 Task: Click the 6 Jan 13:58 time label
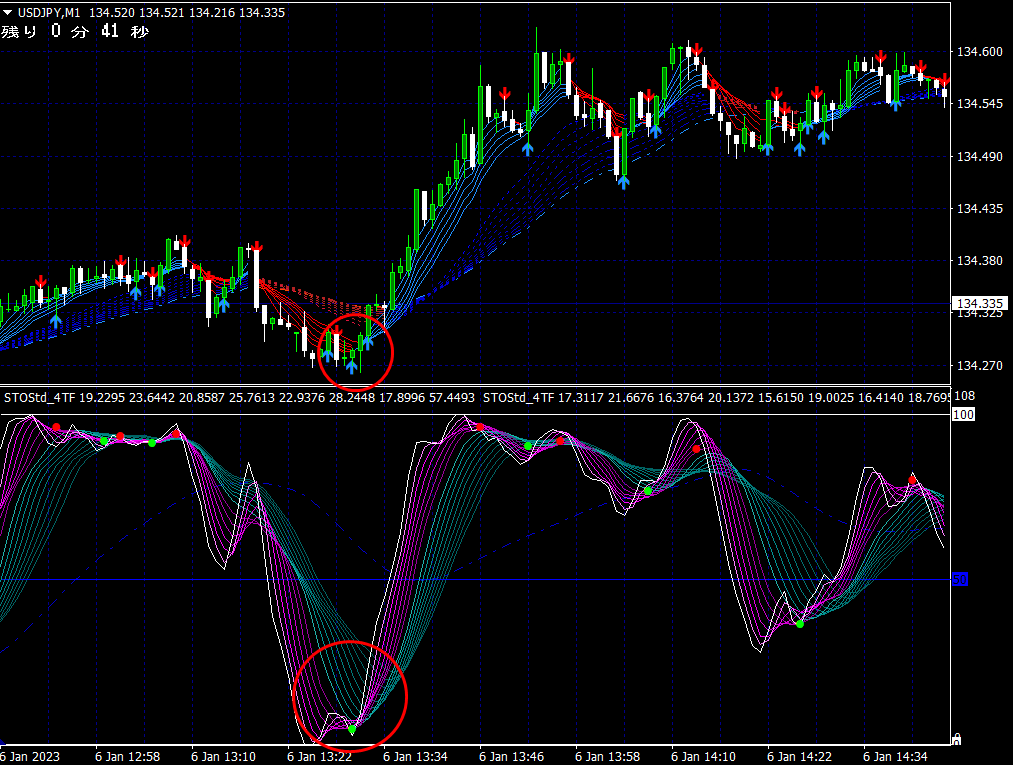(x=607, y=756)
